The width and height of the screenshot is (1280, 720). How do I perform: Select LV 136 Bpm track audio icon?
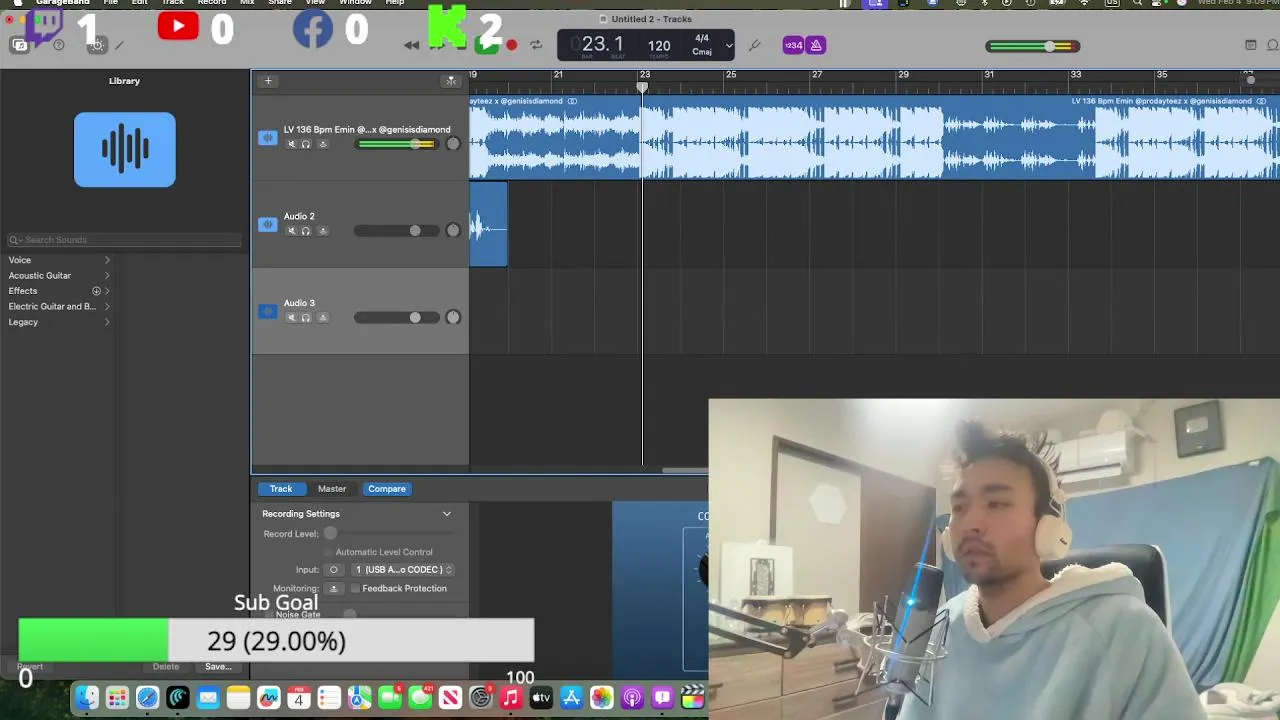(267, 138)
